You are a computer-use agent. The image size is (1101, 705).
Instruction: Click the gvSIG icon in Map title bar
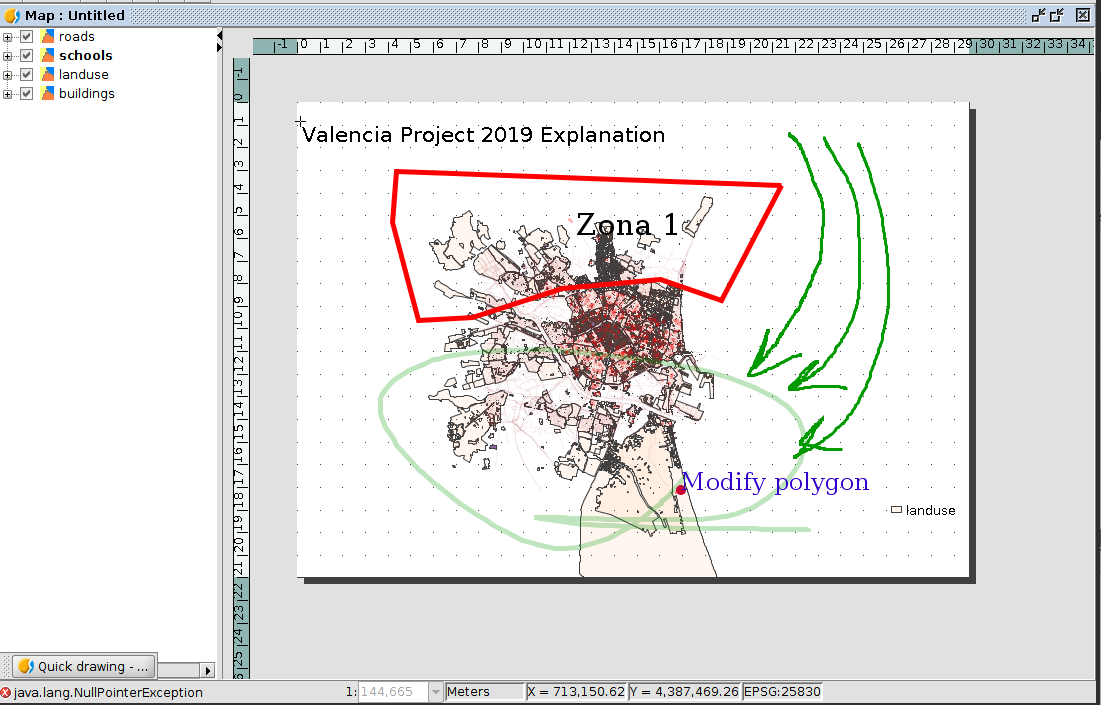[x=11, y=15]
